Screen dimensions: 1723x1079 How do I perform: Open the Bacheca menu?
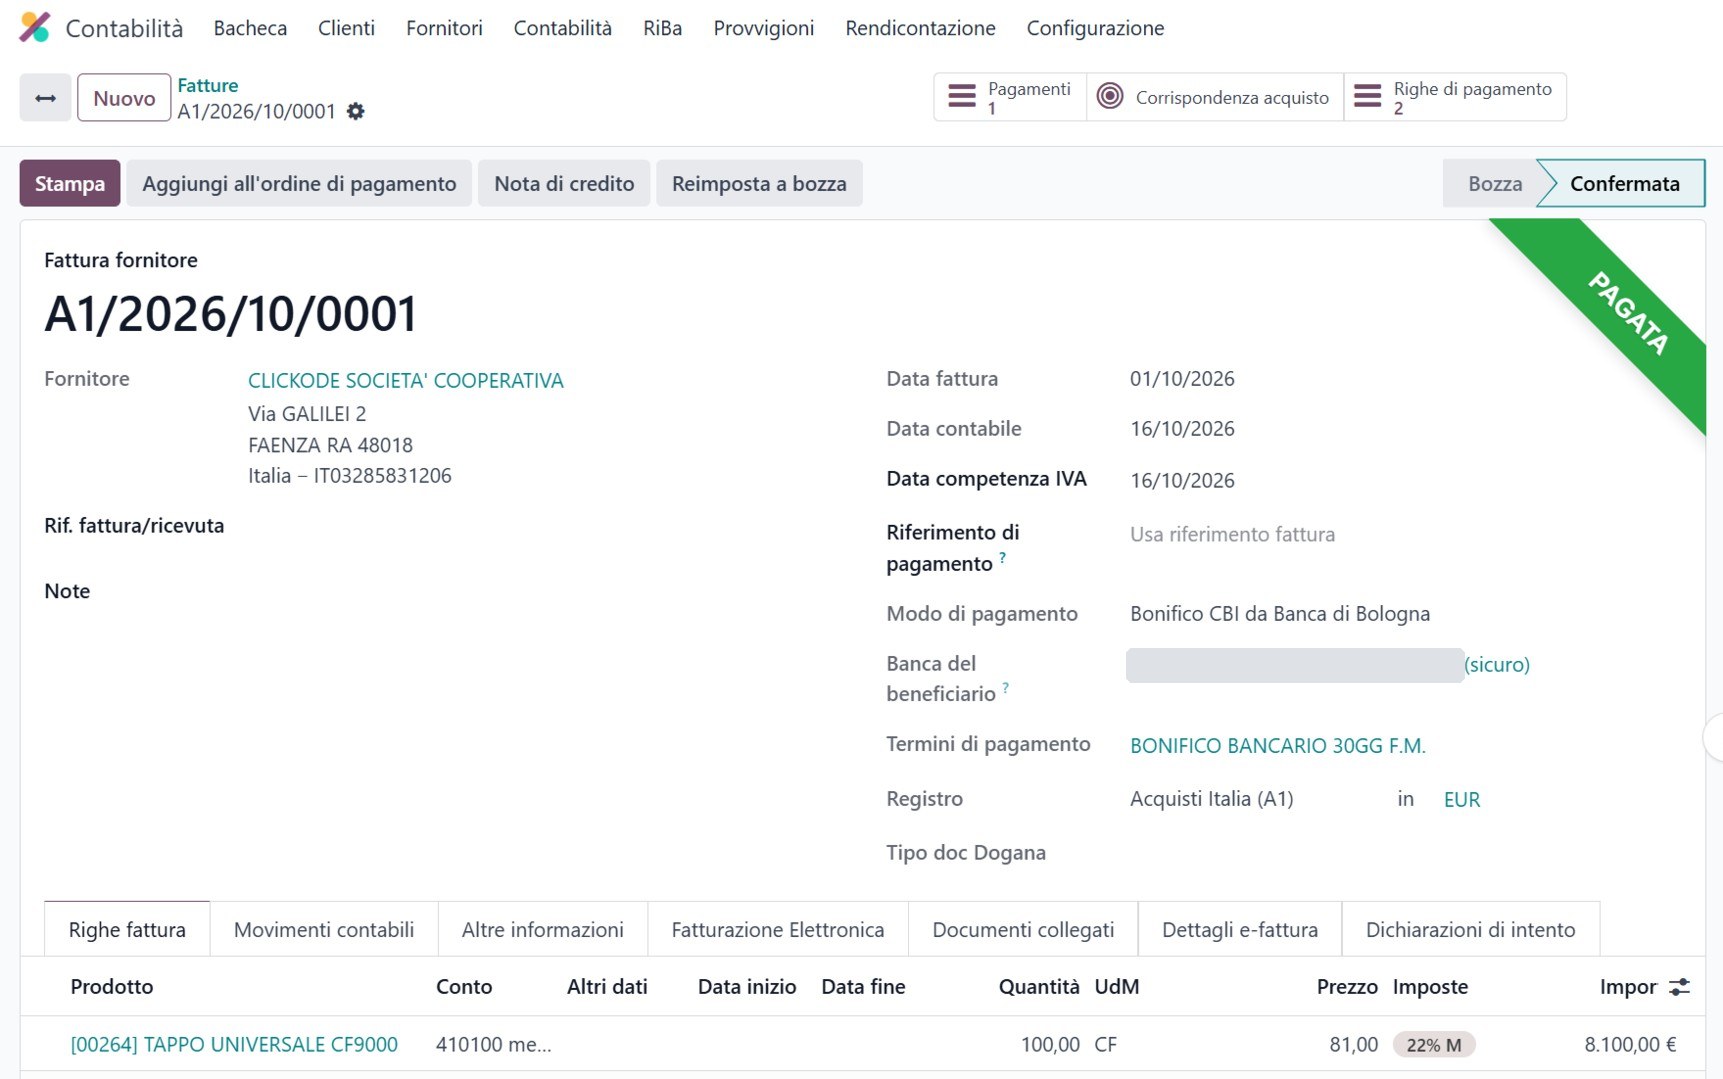point(250,28)
